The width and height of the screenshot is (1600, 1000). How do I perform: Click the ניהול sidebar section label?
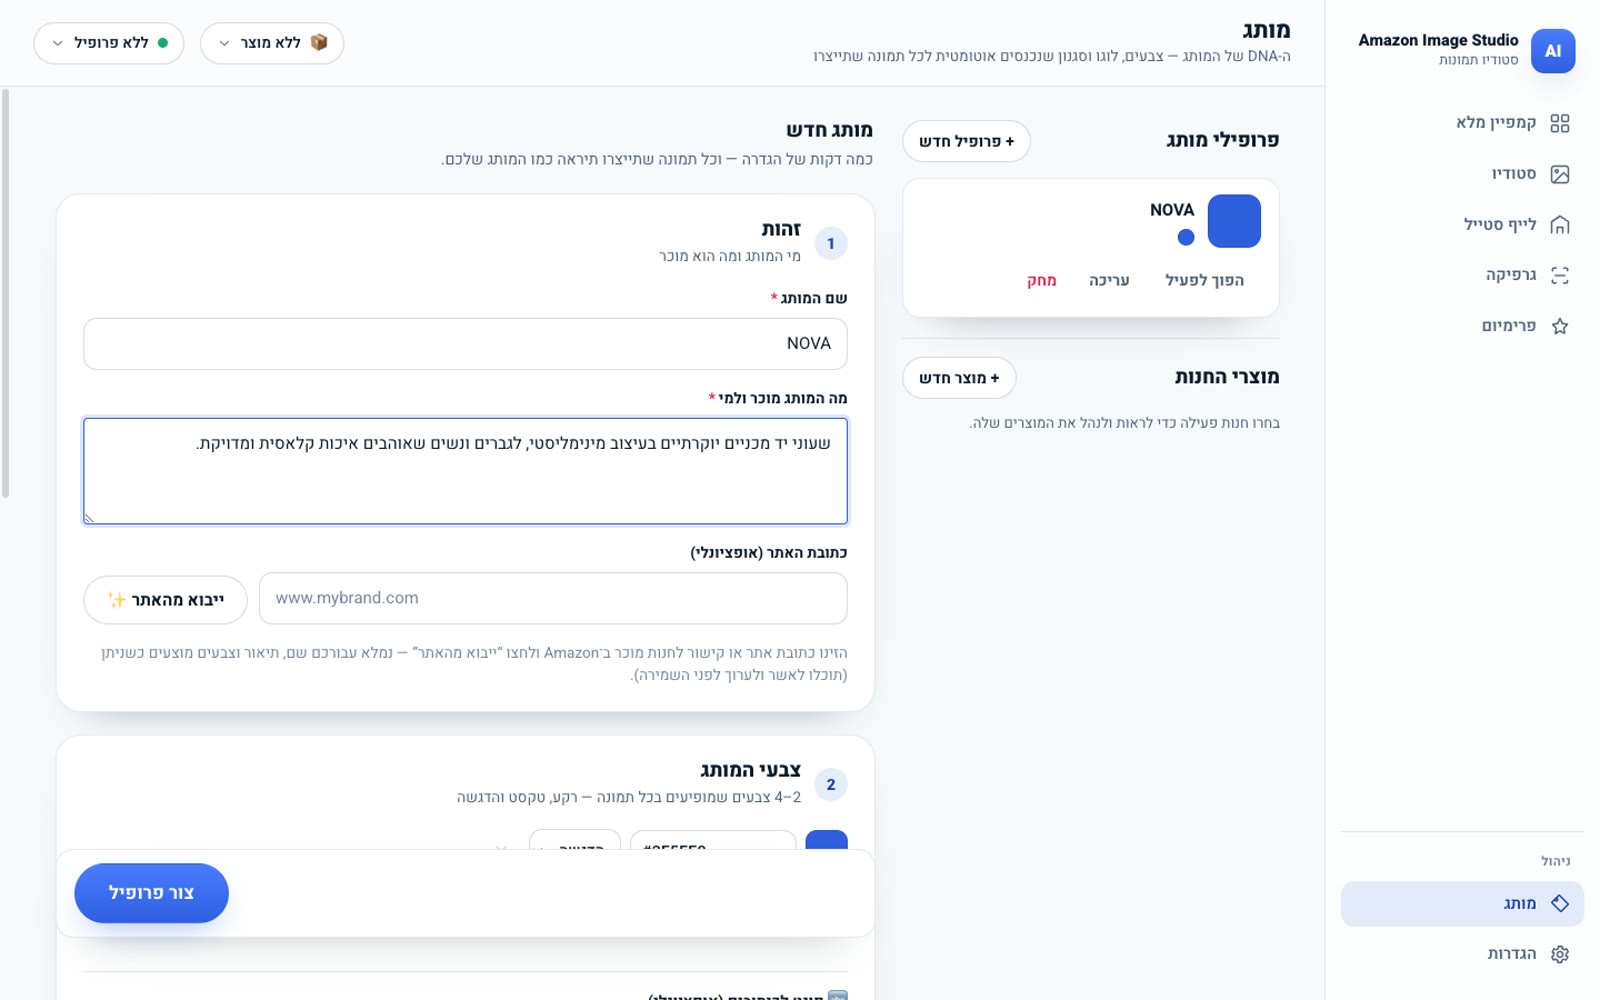tap(1555, 861)
